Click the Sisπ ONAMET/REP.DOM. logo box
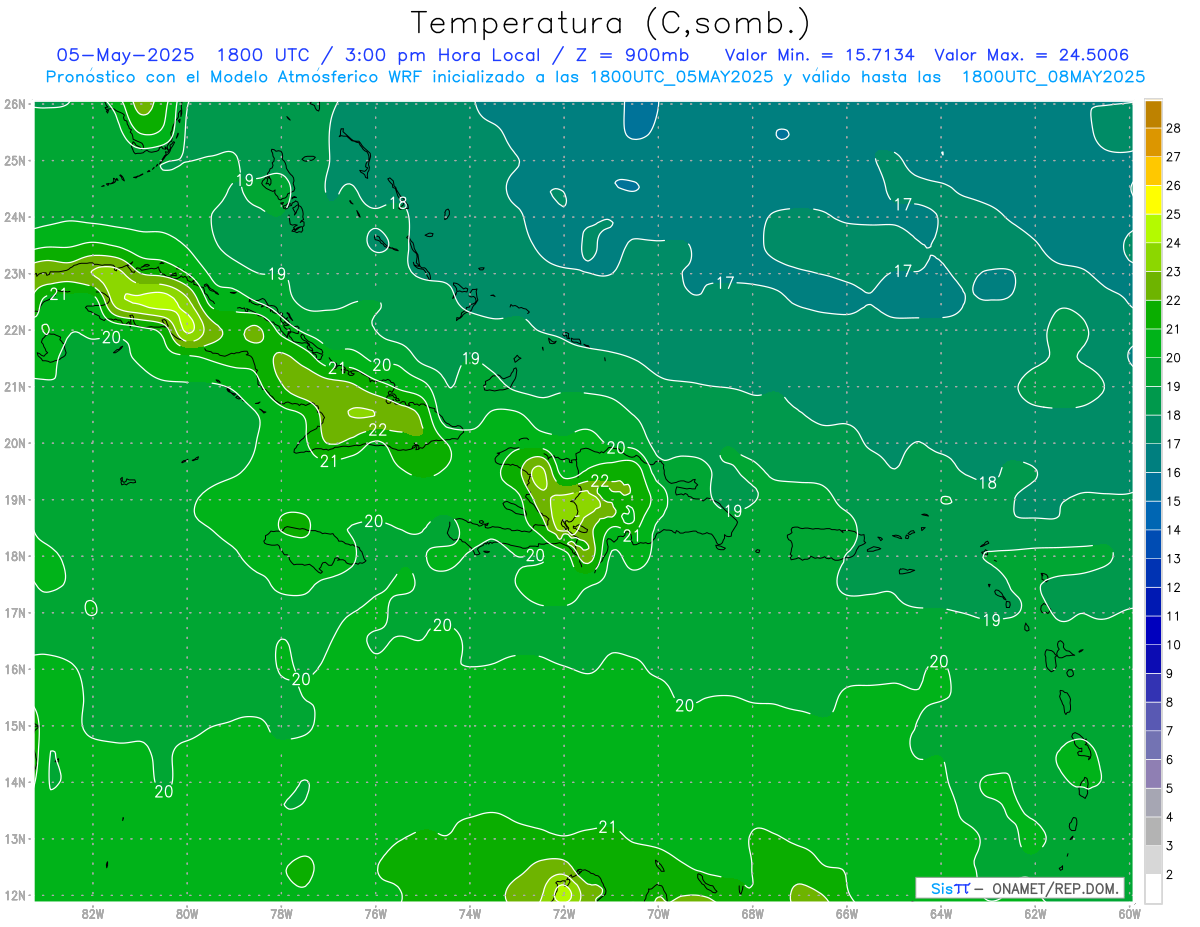 point(1020,888)
